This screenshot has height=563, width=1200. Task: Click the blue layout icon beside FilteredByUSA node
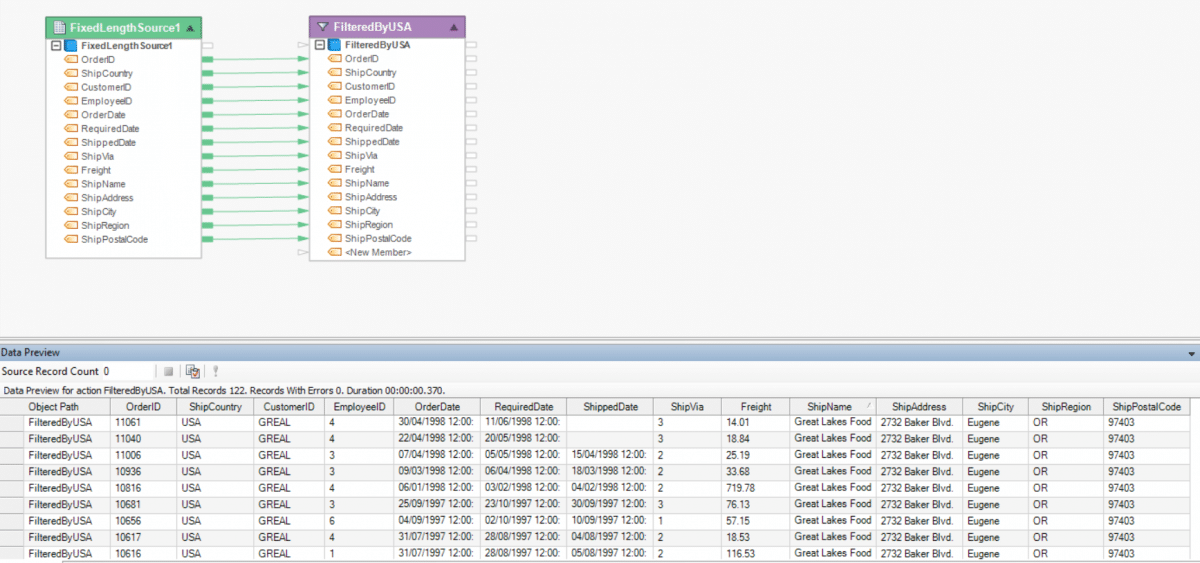(335, 45)
